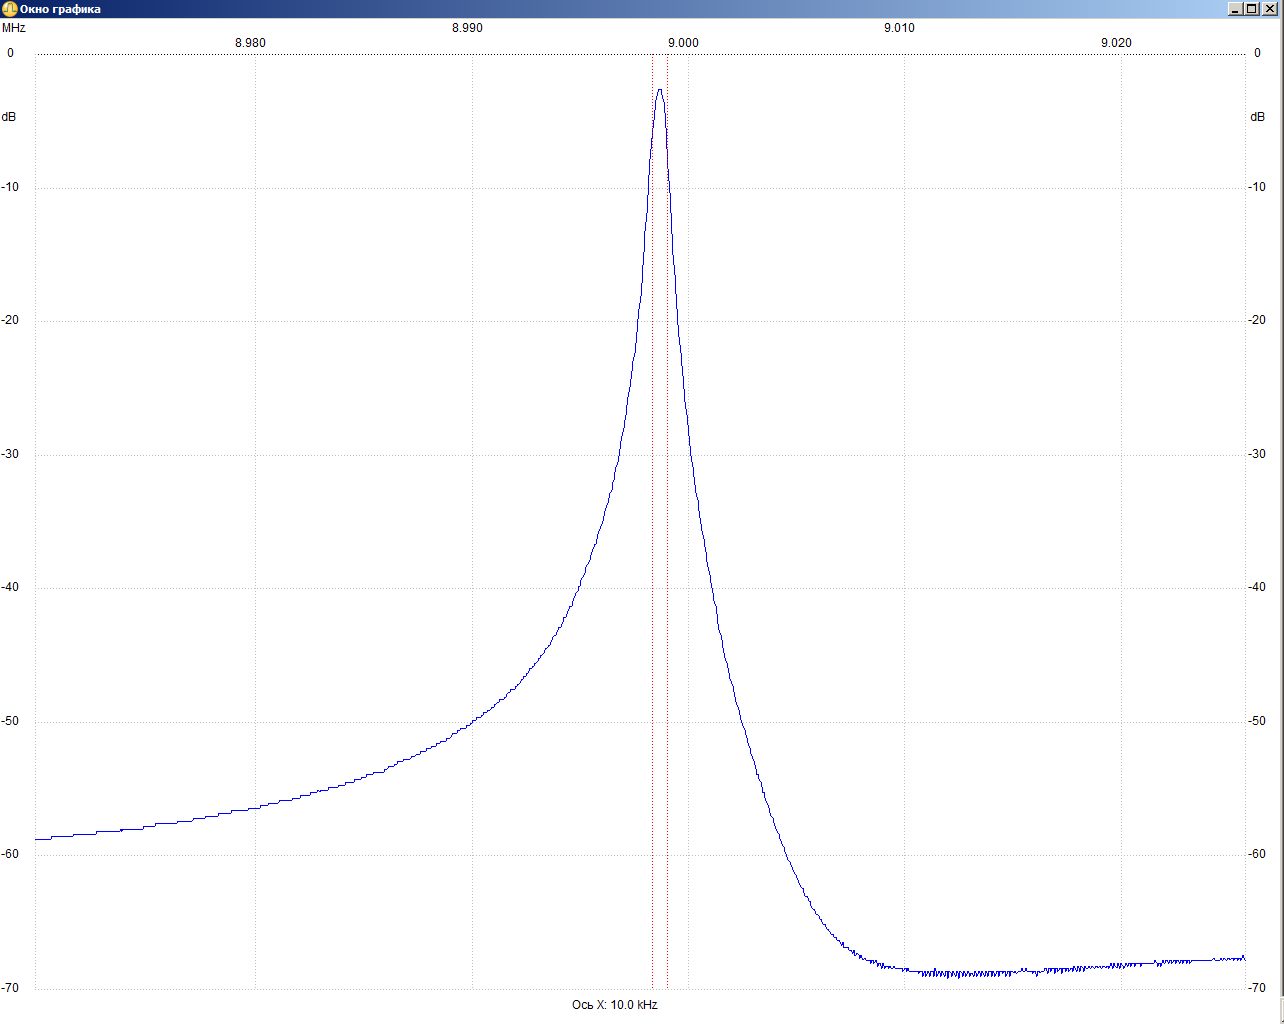Close the graph window
Viewport: 1284px width, 1024px height.
pos(1270,9)
